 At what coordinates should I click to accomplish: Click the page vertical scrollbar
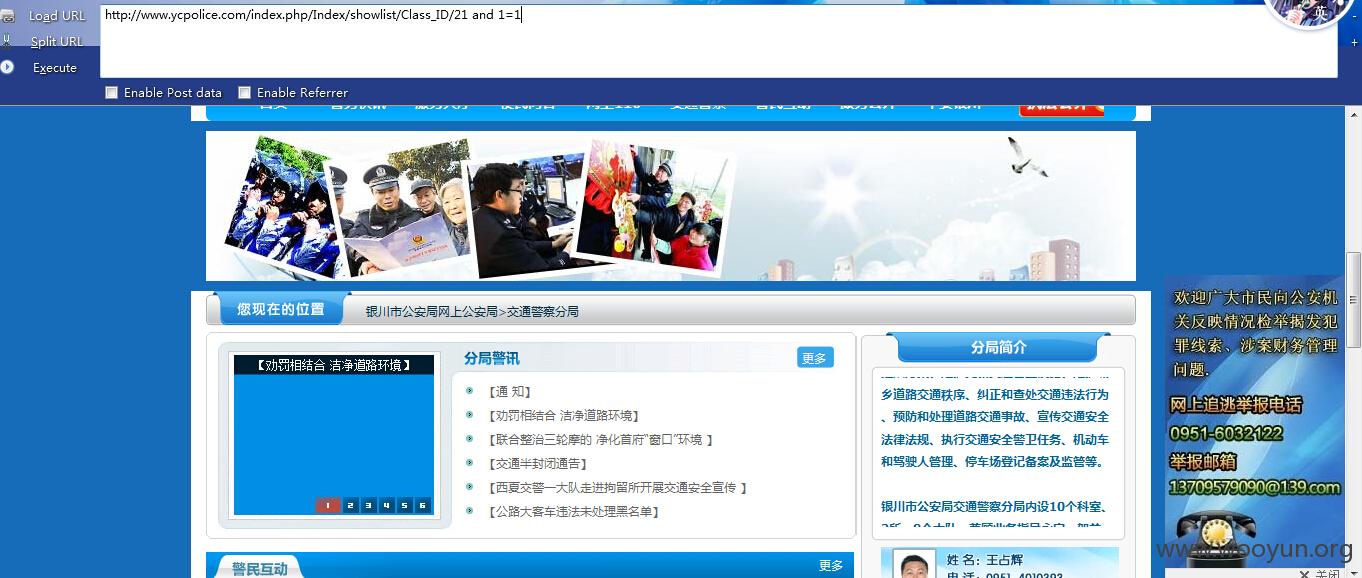tap(1354, 300)
